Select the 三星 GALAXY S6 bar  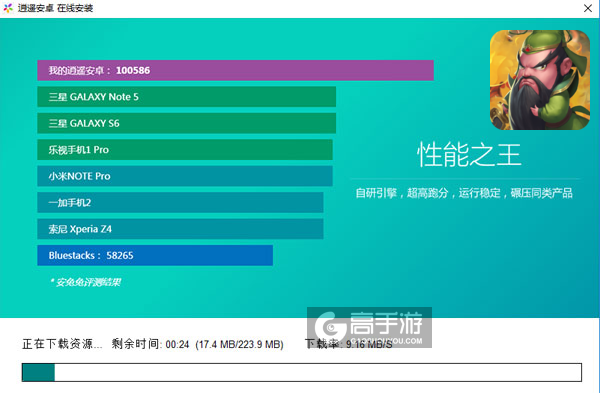pos(186,123)
